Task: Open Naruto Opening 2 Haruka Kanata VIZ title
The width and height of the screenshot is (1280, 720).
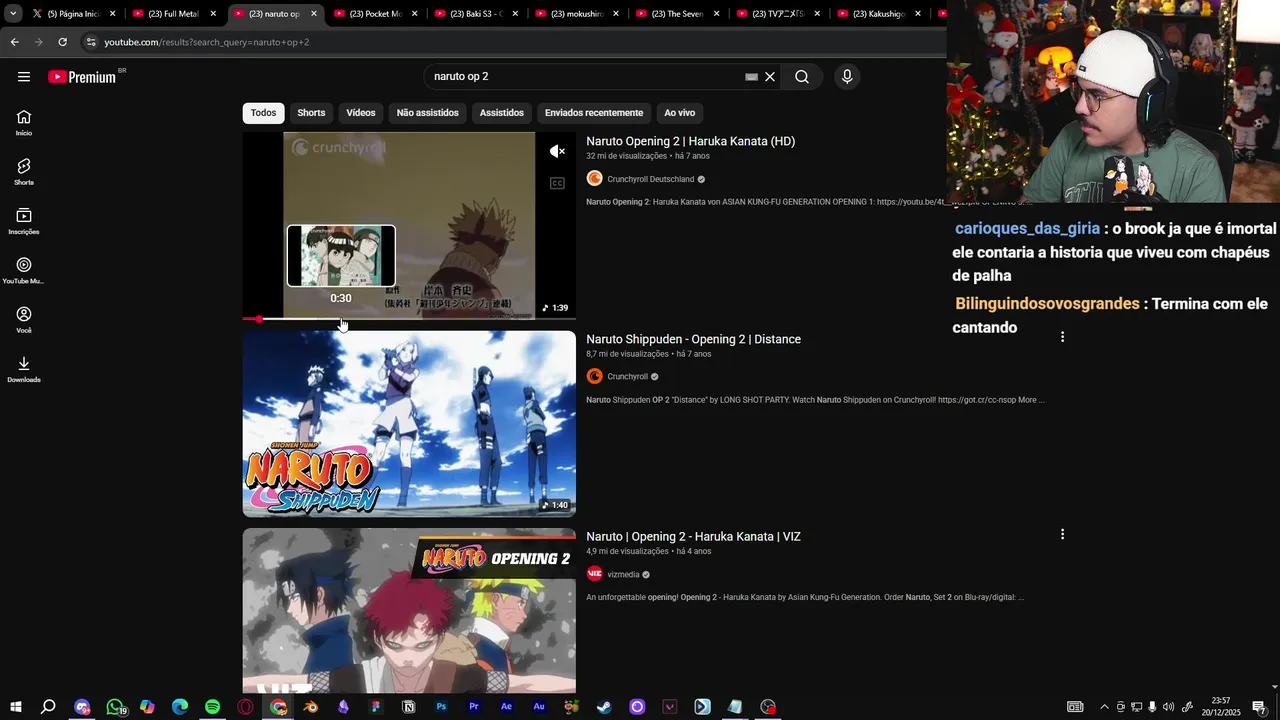Action: [x=693, y=536]
